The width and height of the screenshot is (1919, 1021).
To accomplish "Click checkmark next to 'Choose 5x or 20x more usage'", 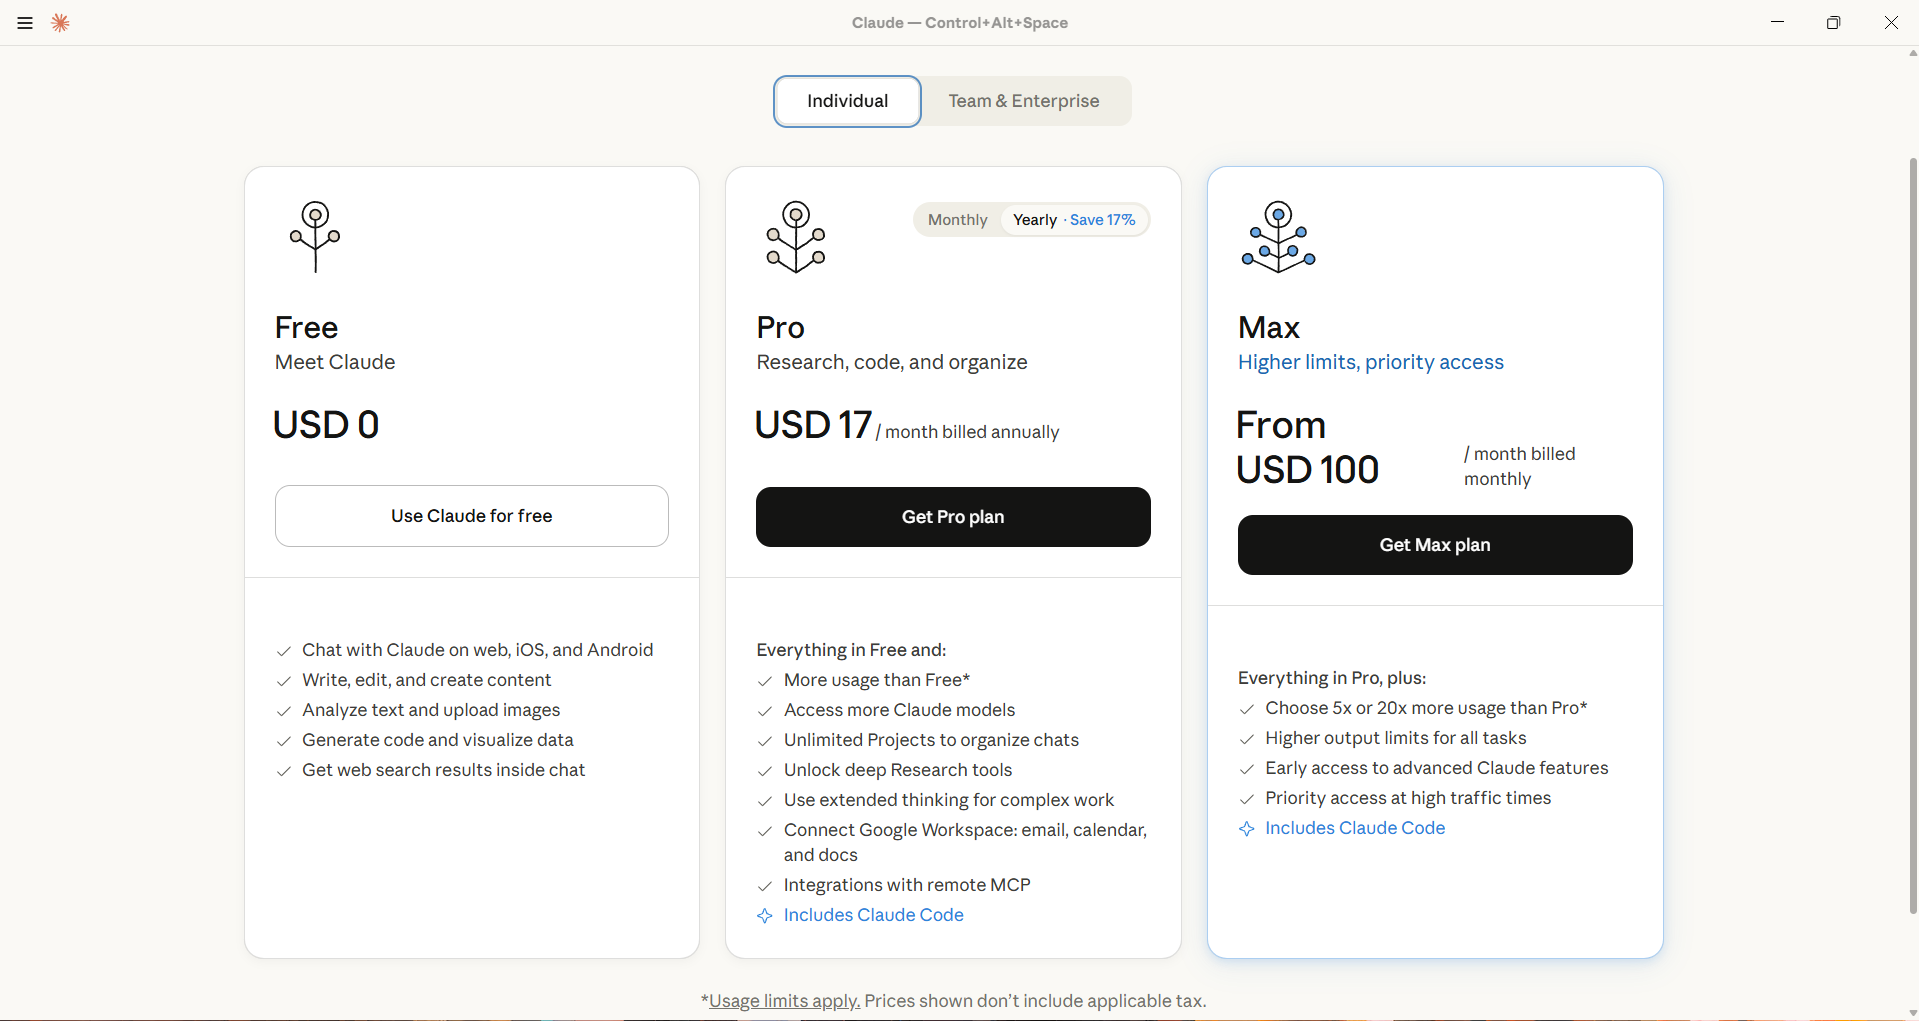I will 1246,709.
